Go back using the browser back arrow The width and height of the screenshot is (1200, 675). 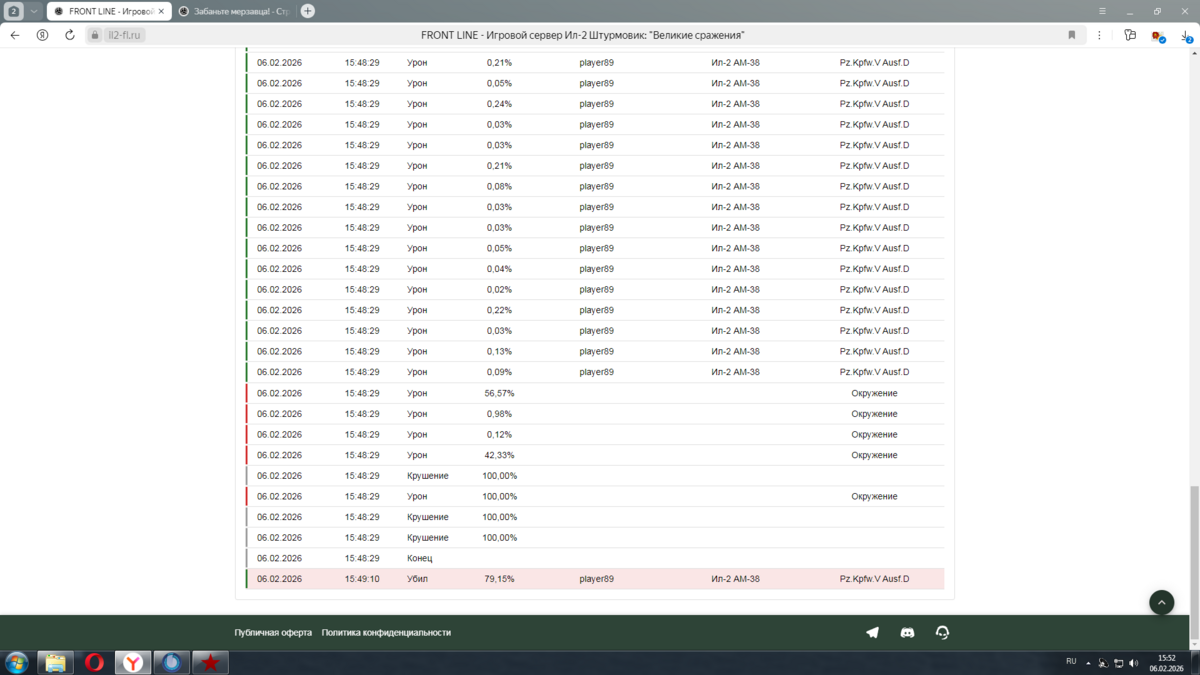(x=15, y=35)
